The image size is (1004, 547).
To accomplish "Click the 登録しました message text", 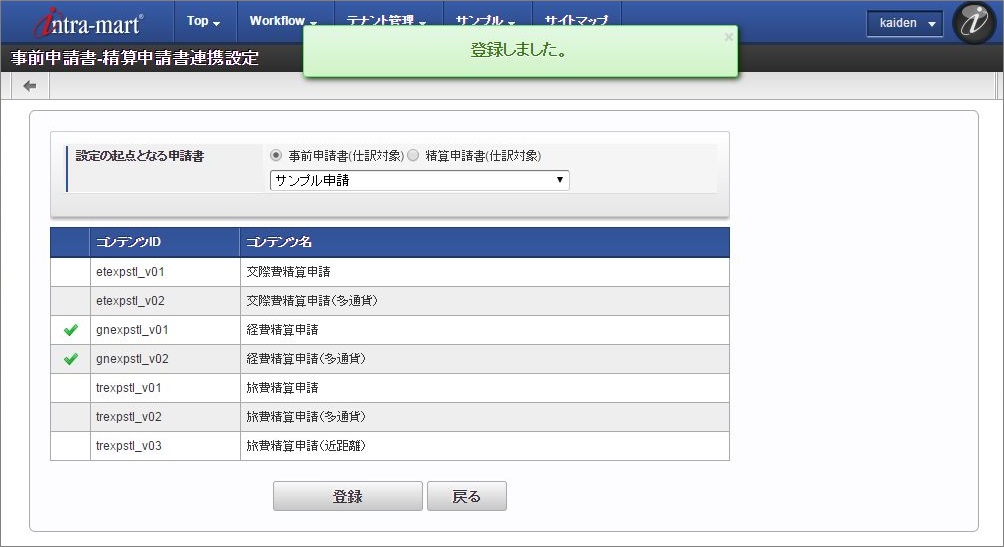I will pos(519,50).
